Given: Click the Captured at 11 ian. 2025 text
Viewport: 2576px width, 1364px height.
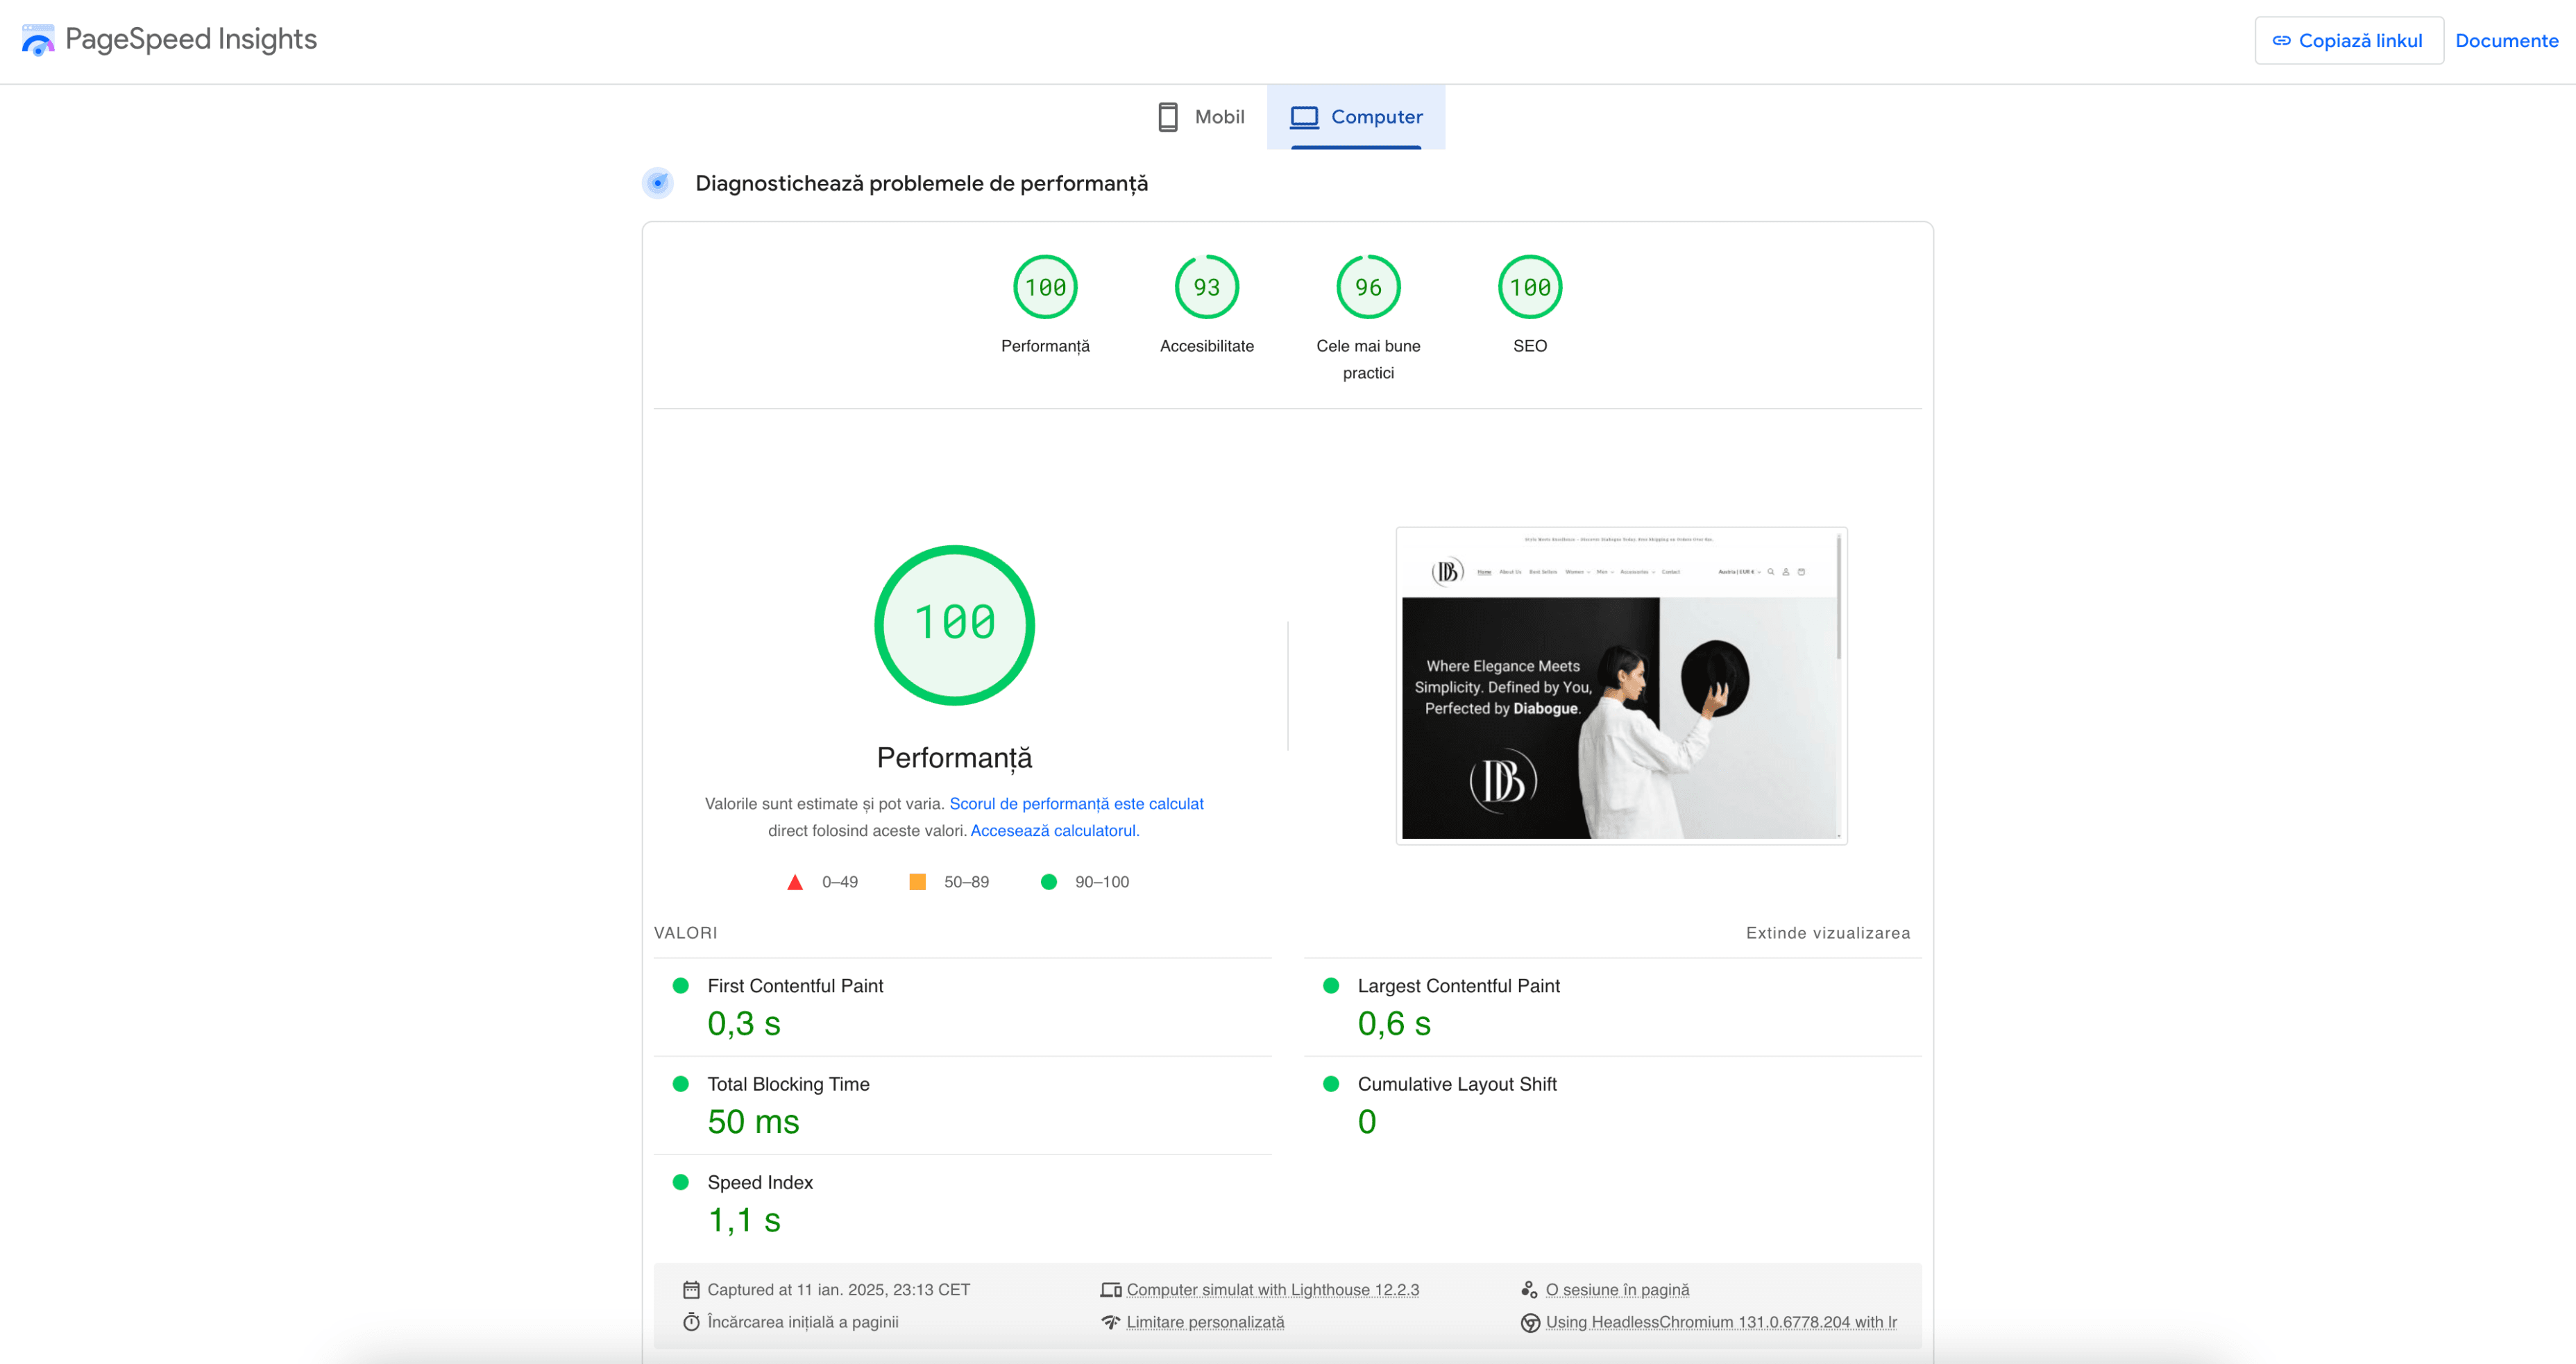Looking at the screenshot, I should [838, 1290].
